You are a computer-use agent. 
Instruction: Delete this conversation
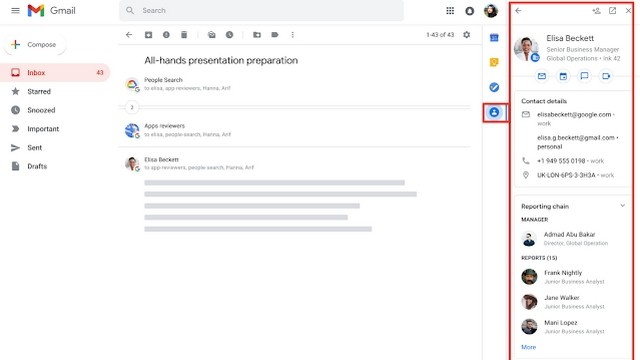point(184,35)
